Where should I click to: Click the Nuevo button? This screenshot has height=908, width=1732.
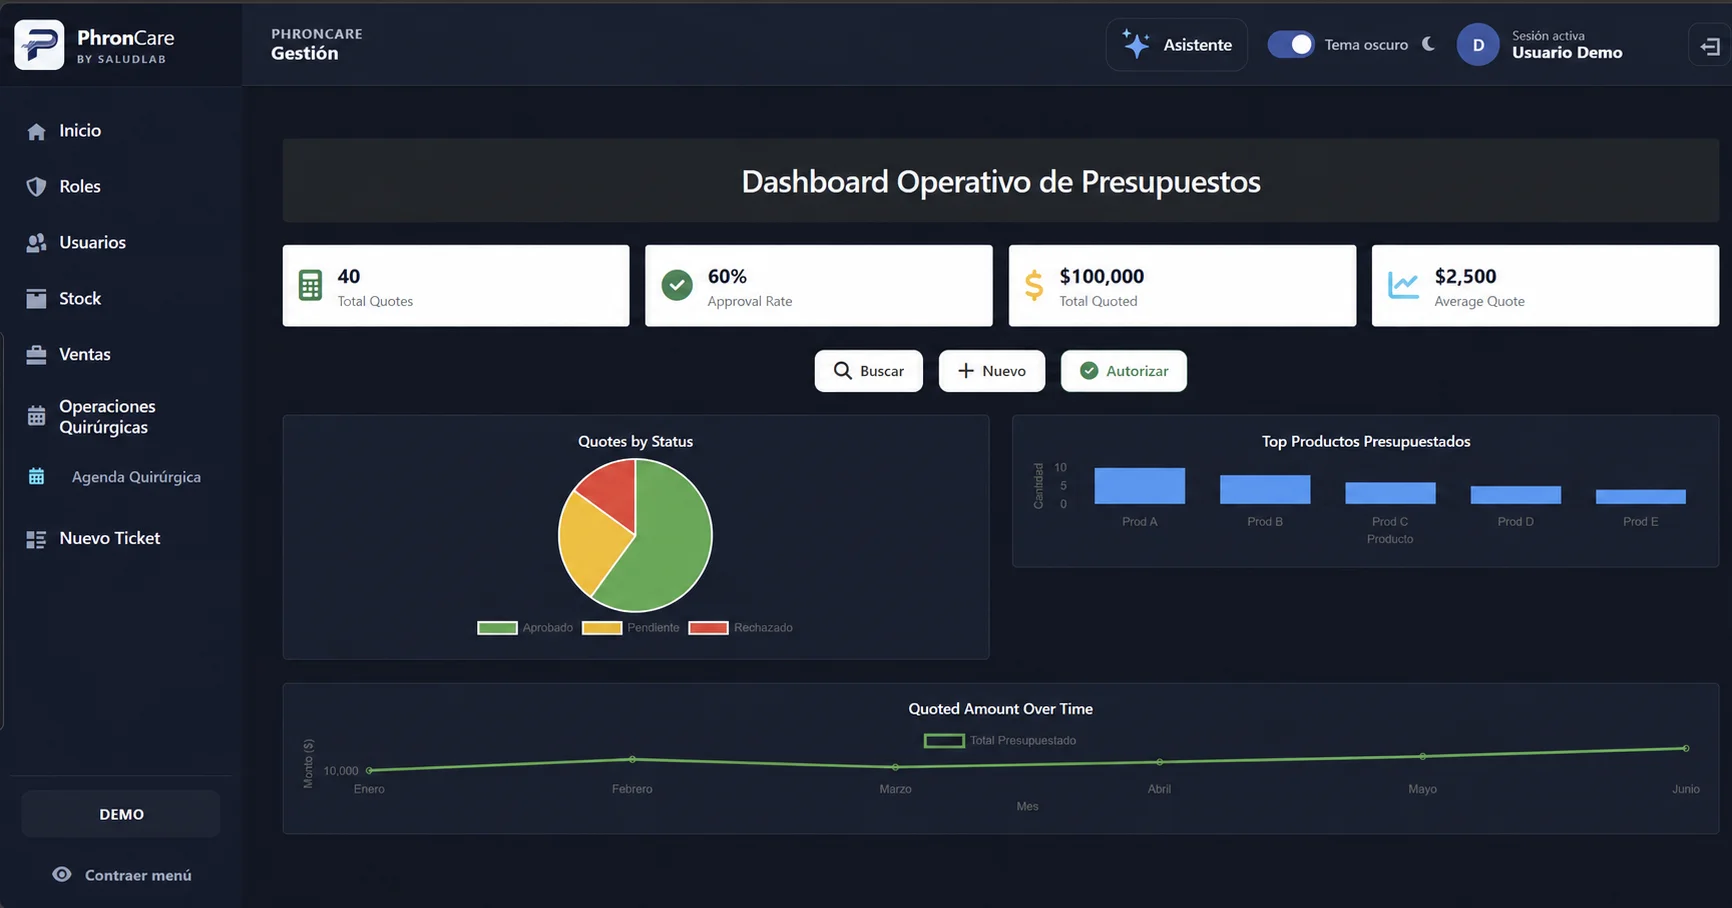click(x=992, y=371)
